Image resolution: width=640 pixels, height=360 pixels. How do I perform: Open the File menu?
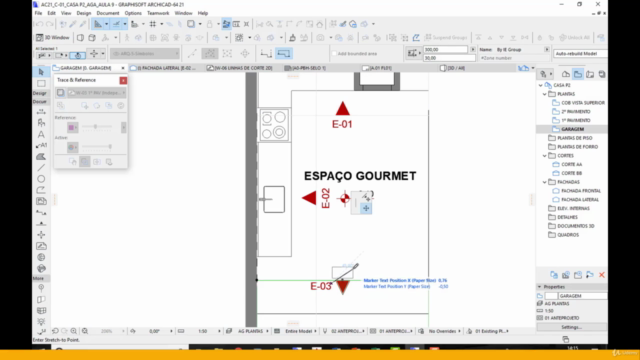pos(38,13)
